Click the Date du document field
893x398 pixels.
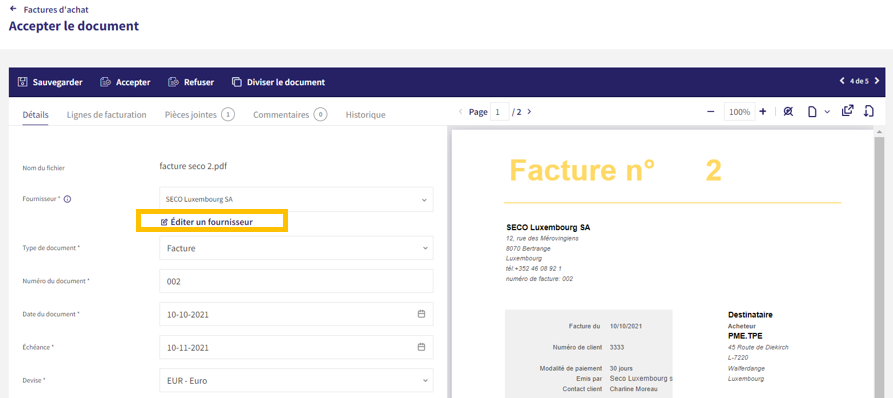(x=296, y=314)
